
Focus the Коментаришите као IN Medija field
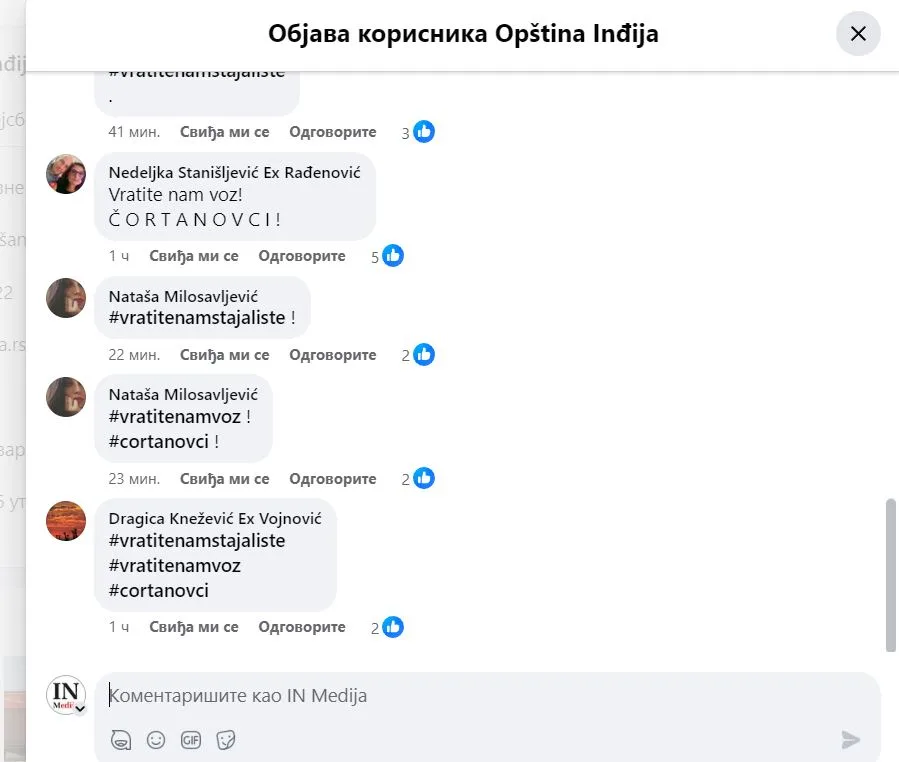tap(487, 695)
